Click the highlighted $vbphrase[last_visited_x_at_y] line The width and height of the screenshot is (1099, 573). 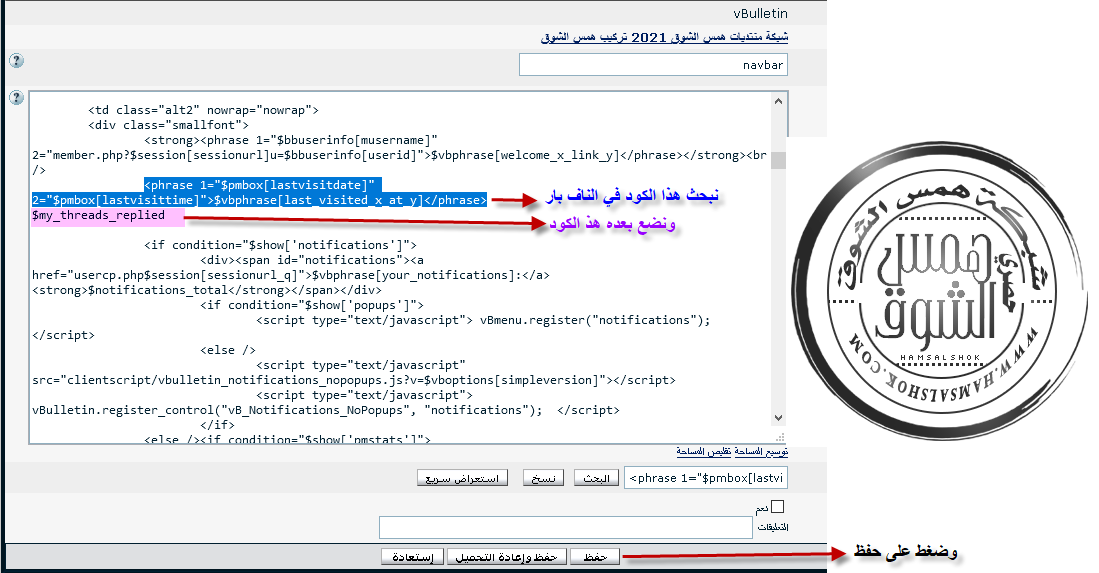pyautogui.click(x=259, y=200)
